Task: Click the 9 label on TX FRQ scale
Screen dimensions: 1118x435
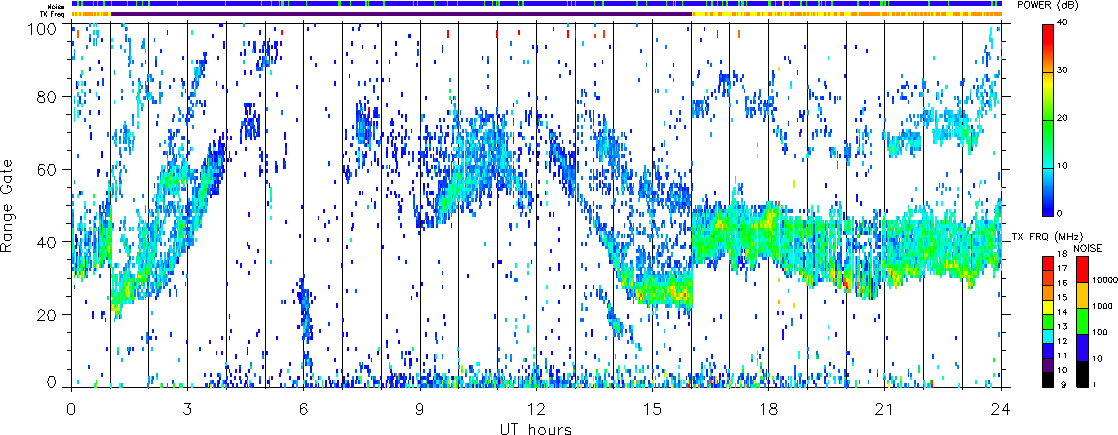Action: [x=1063, y=384]
